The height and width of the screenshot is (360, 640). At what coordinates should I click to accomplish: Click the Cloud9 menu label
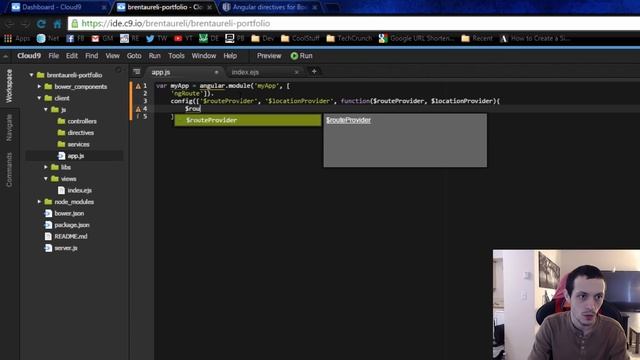pyautogui.click(x=29, y=56)
